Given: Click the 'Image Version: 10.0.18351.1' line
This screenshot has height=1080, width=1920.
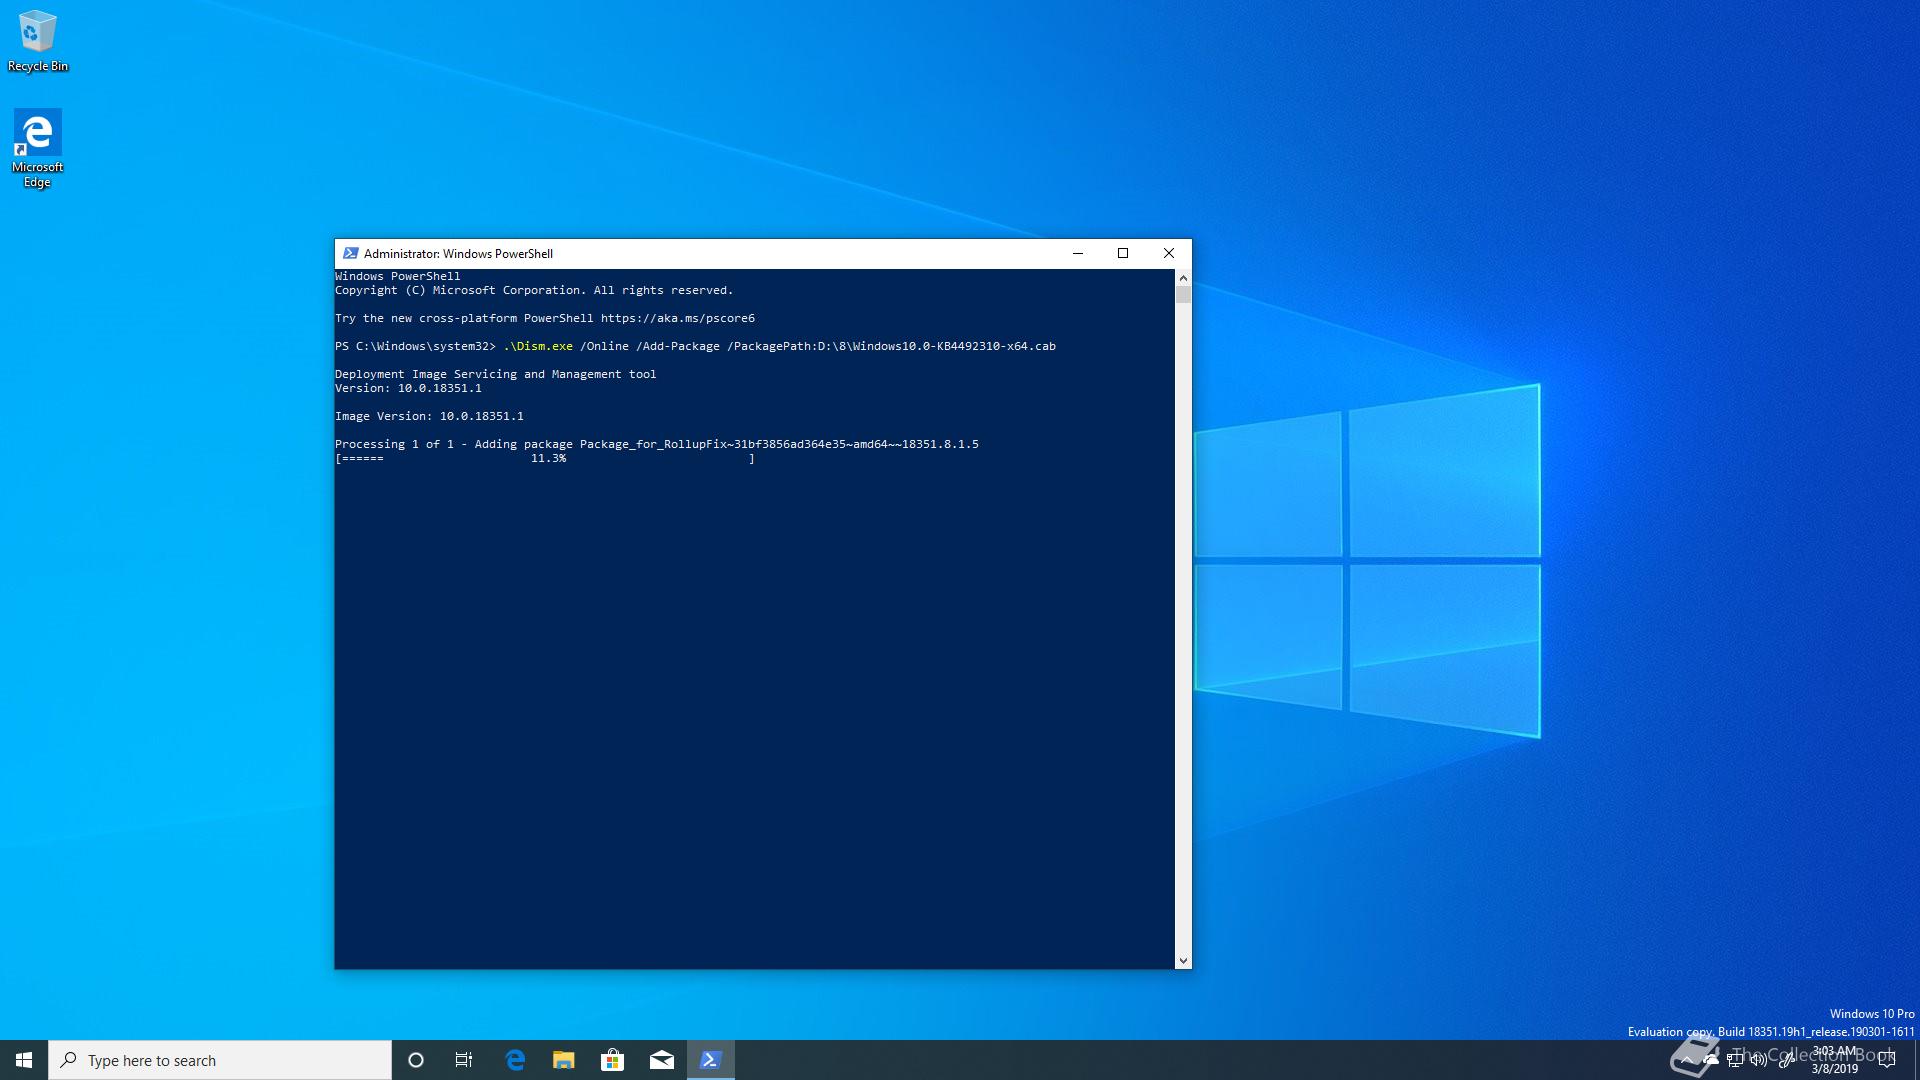Looking at the screenshot, I should (429, 416).
